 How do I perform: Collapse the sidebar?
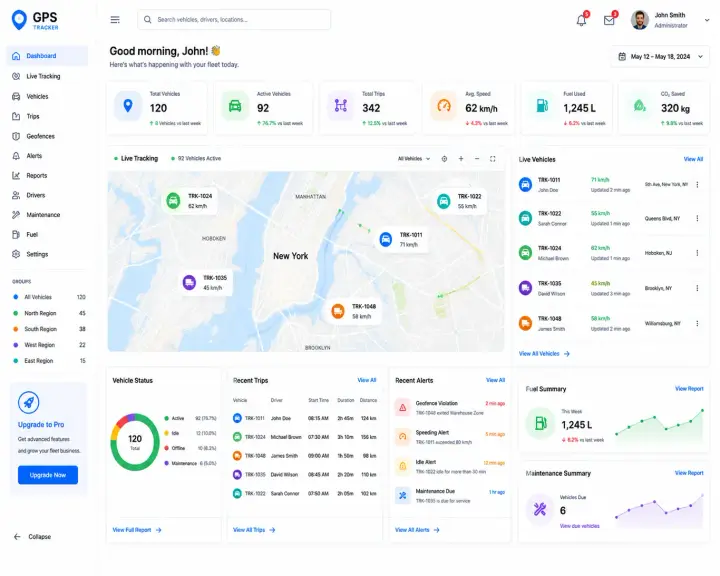32,536
